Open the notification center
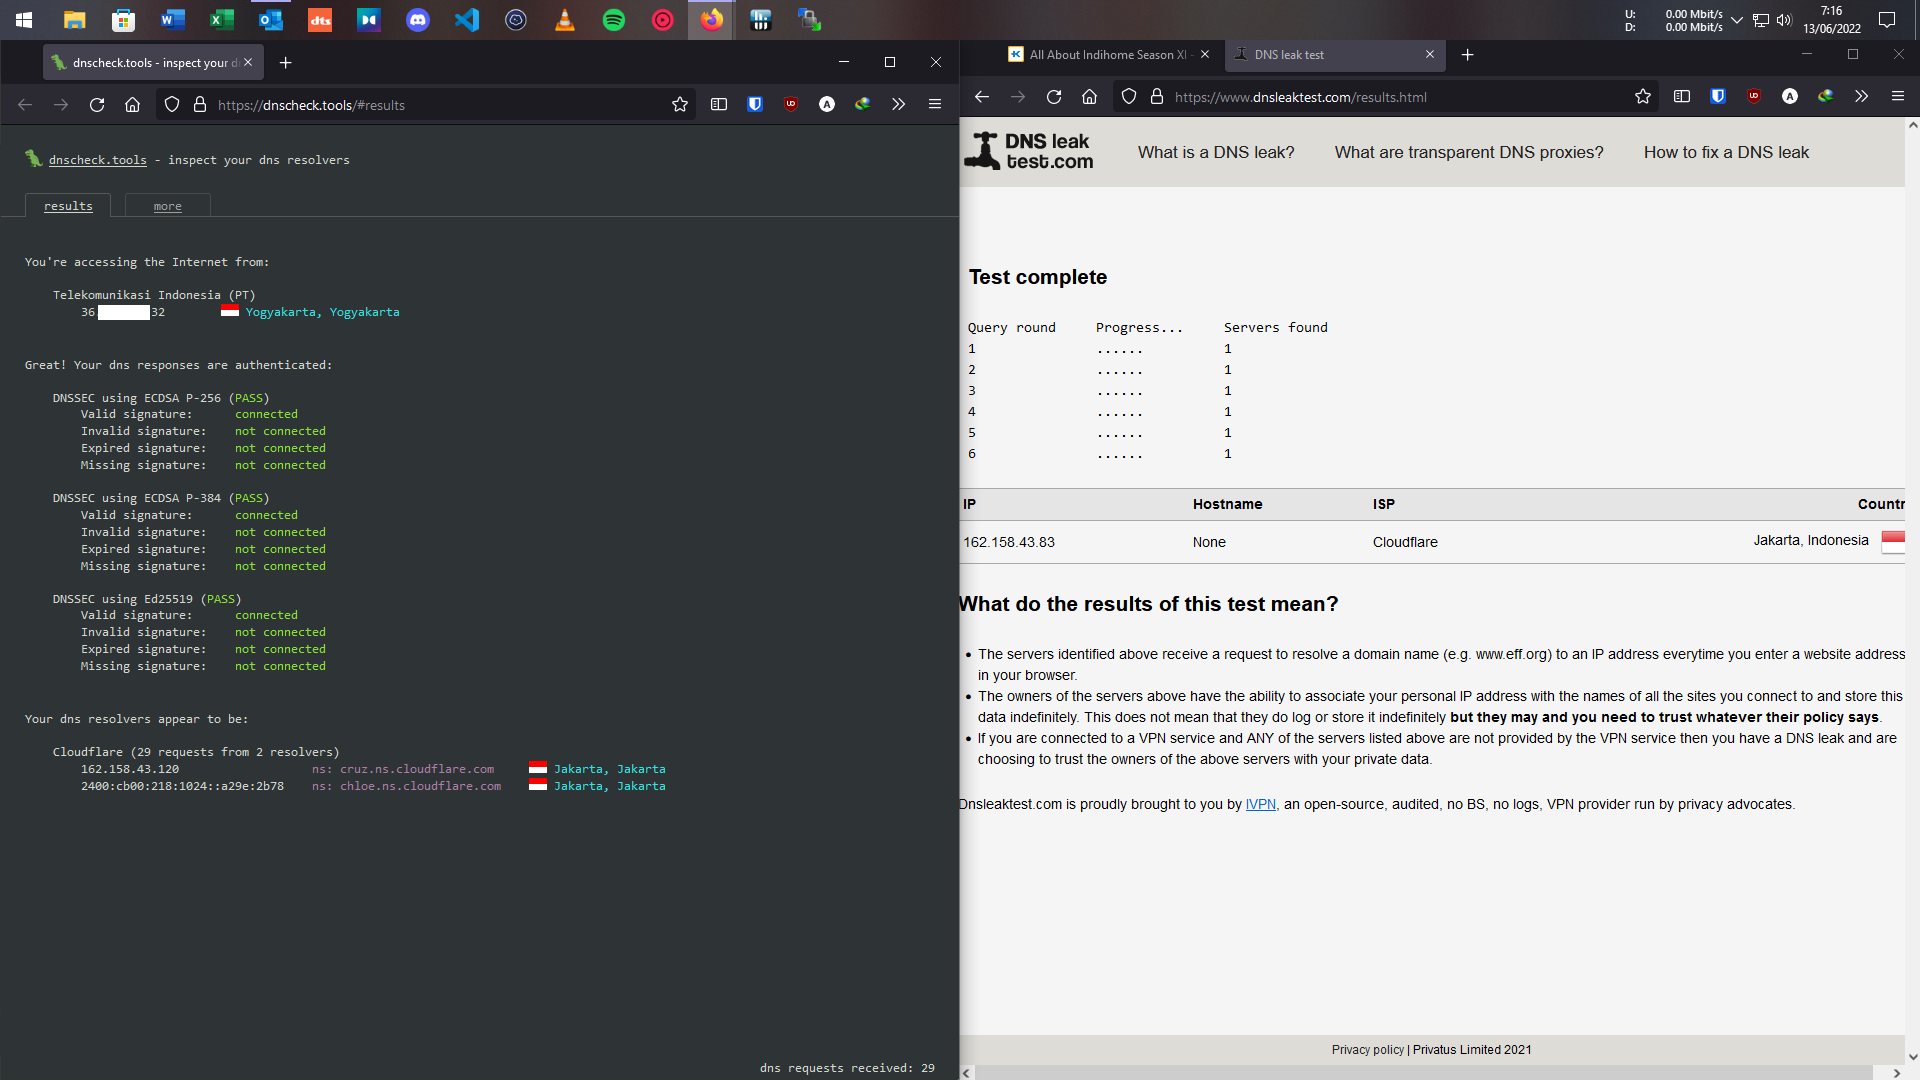This screenshot has height=1080, width=1920. coord(1887,20)
